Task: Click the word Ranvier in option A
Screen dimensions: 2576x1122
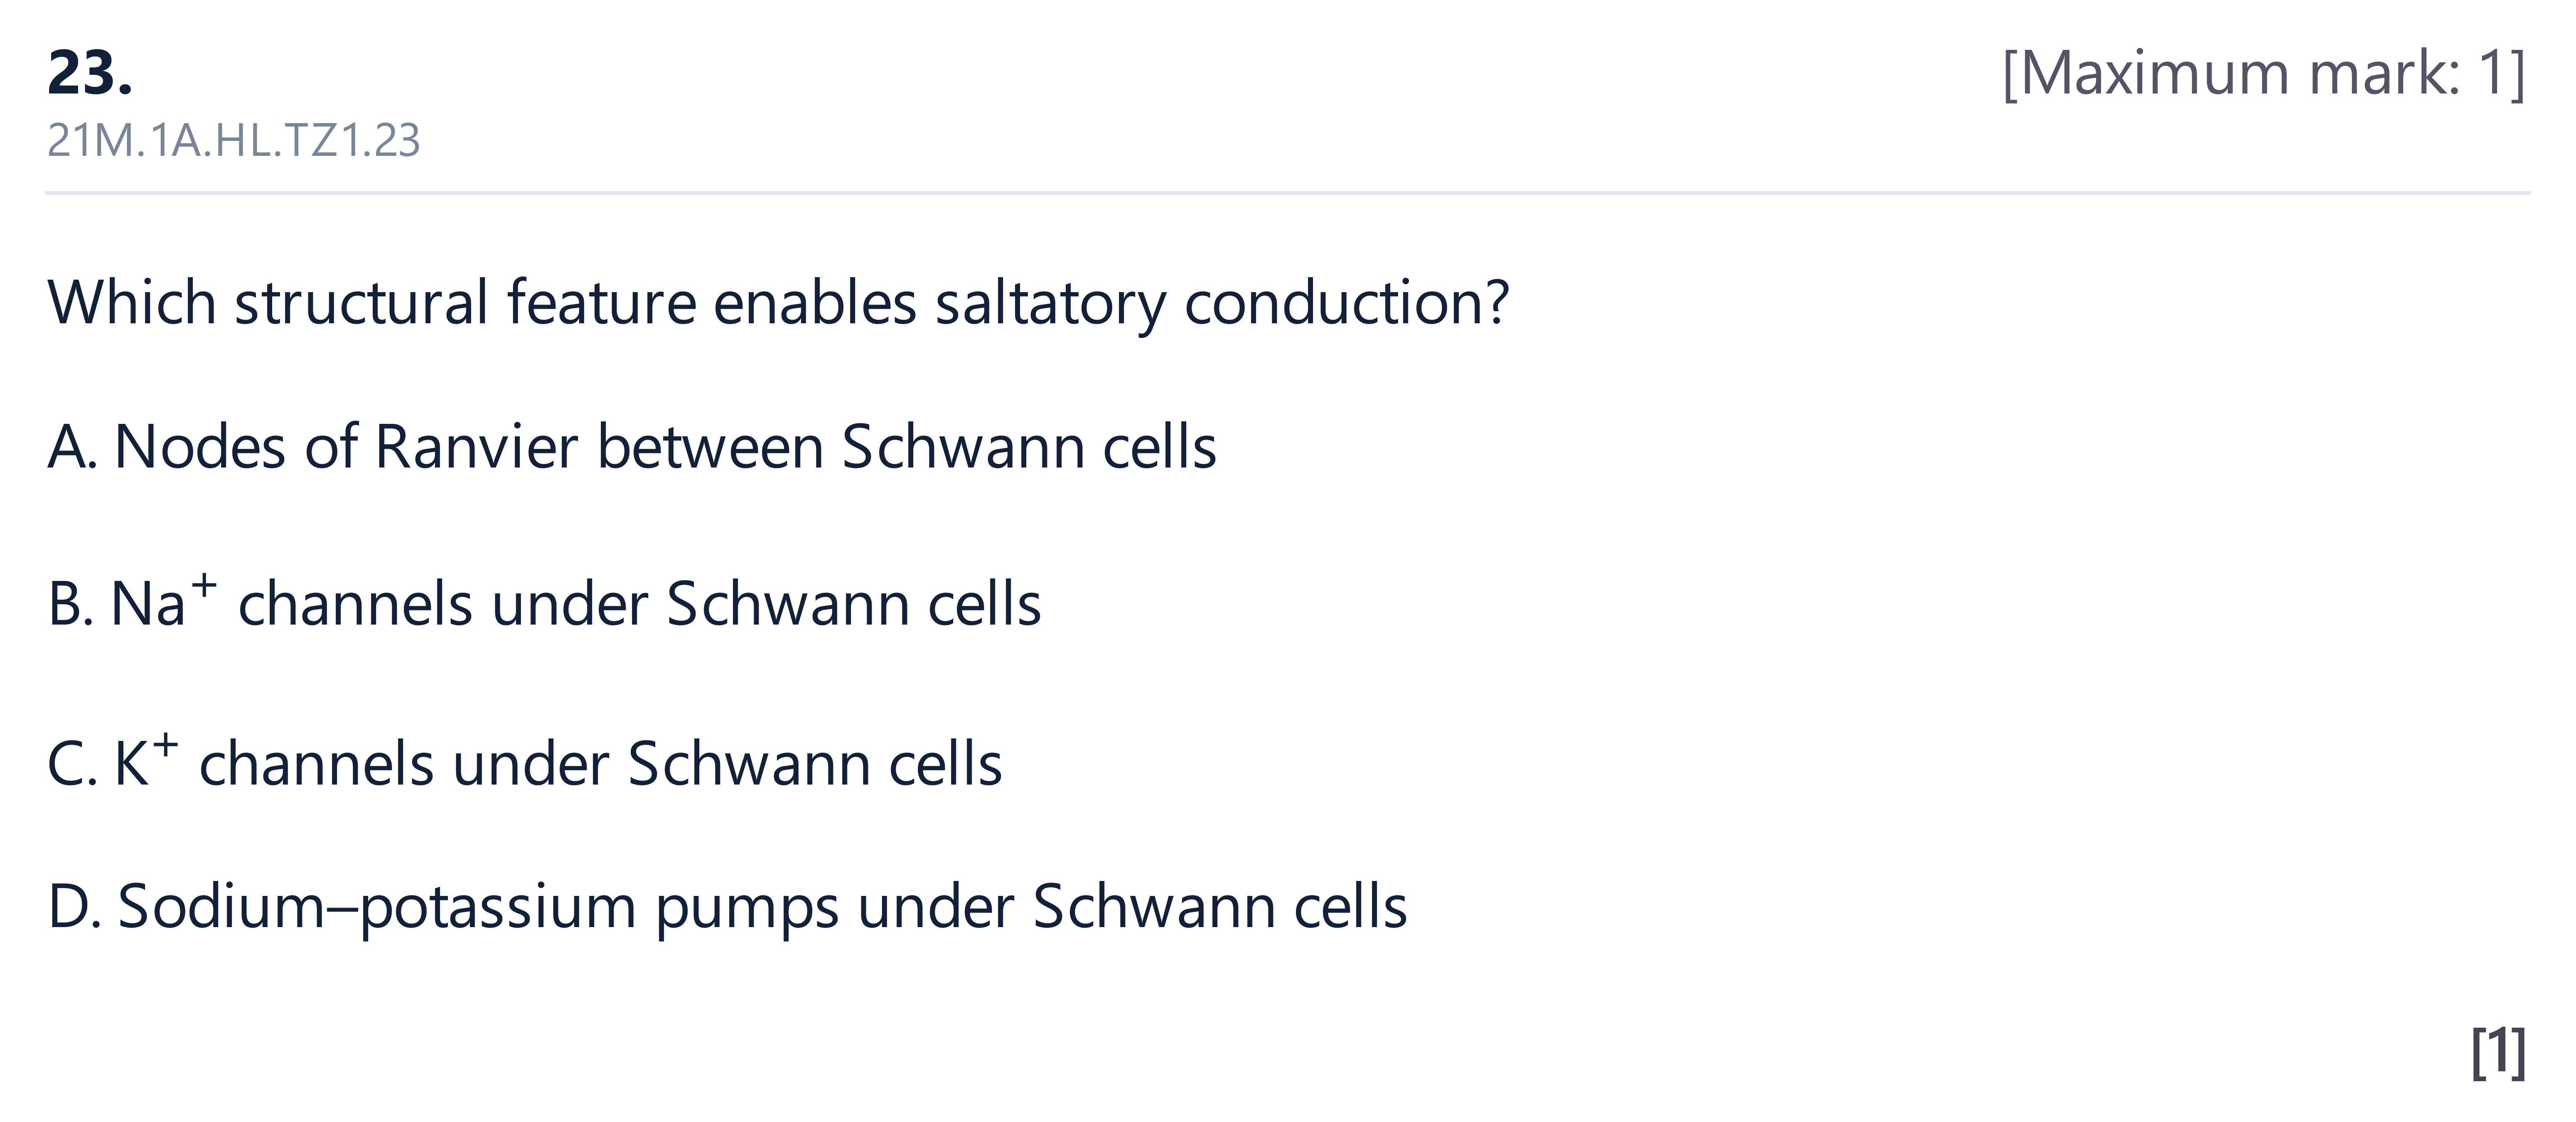Action: pyautogui.click(x=476, y=447)
